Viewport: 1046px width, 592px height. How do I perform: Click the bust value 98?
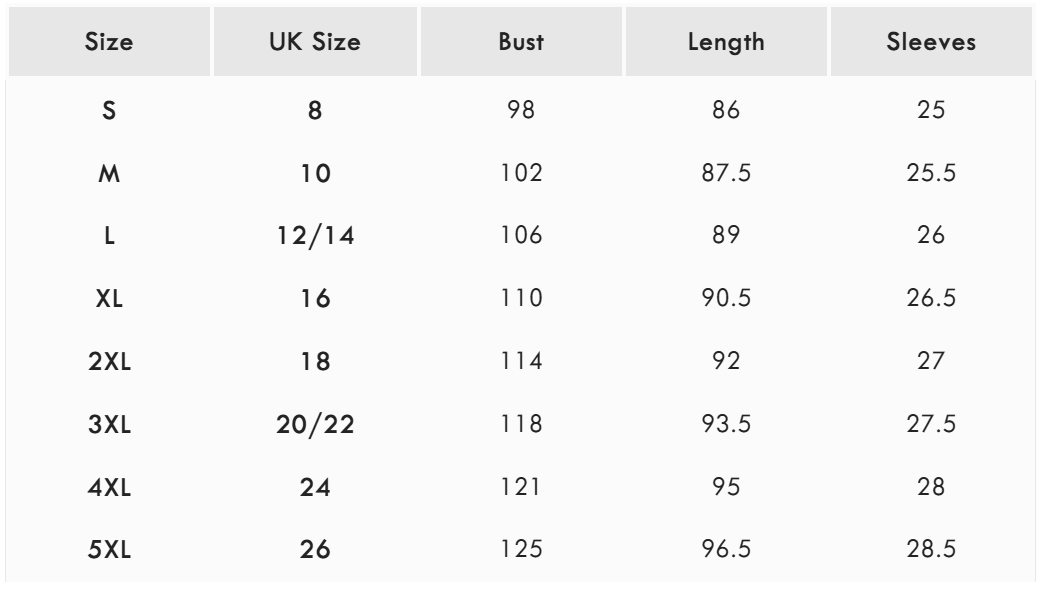521,112
